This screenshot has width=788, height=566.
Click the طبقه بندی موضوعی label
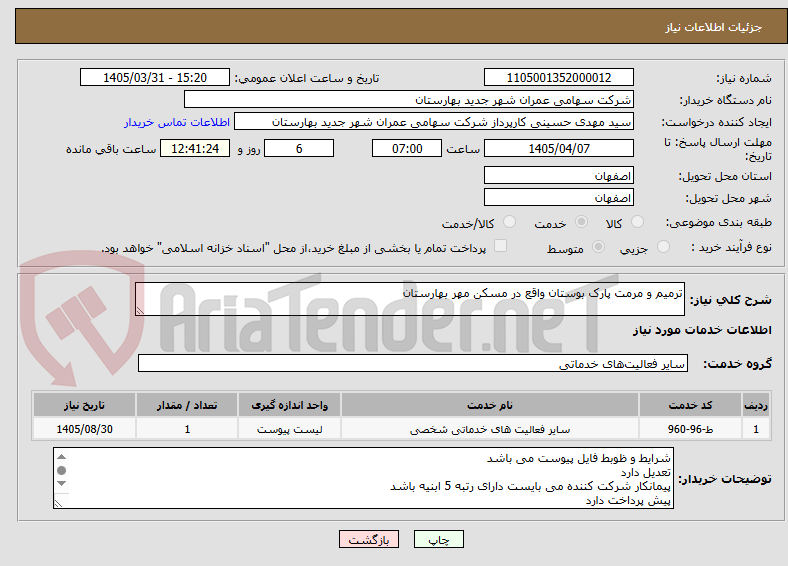click(x=719, y=222)
